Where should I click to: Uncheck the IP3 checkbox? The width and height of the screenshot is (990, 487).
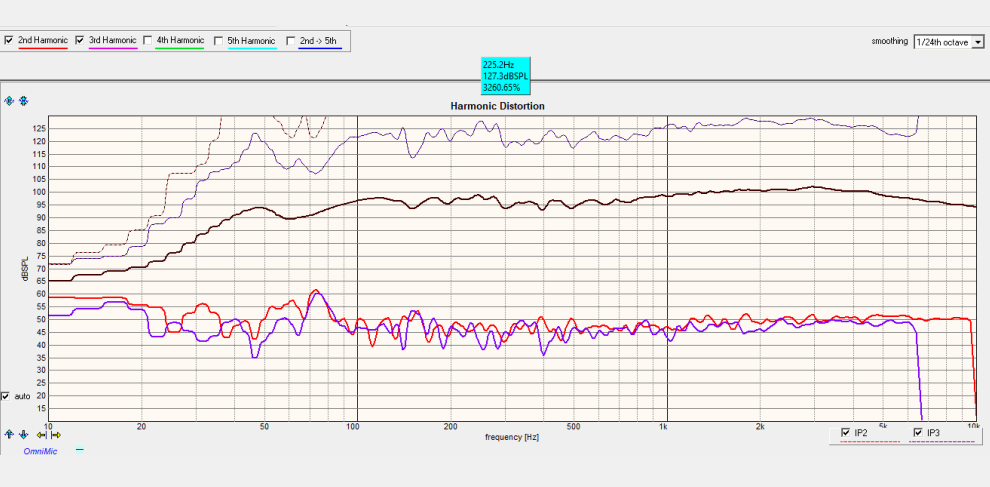pos(918,433)
